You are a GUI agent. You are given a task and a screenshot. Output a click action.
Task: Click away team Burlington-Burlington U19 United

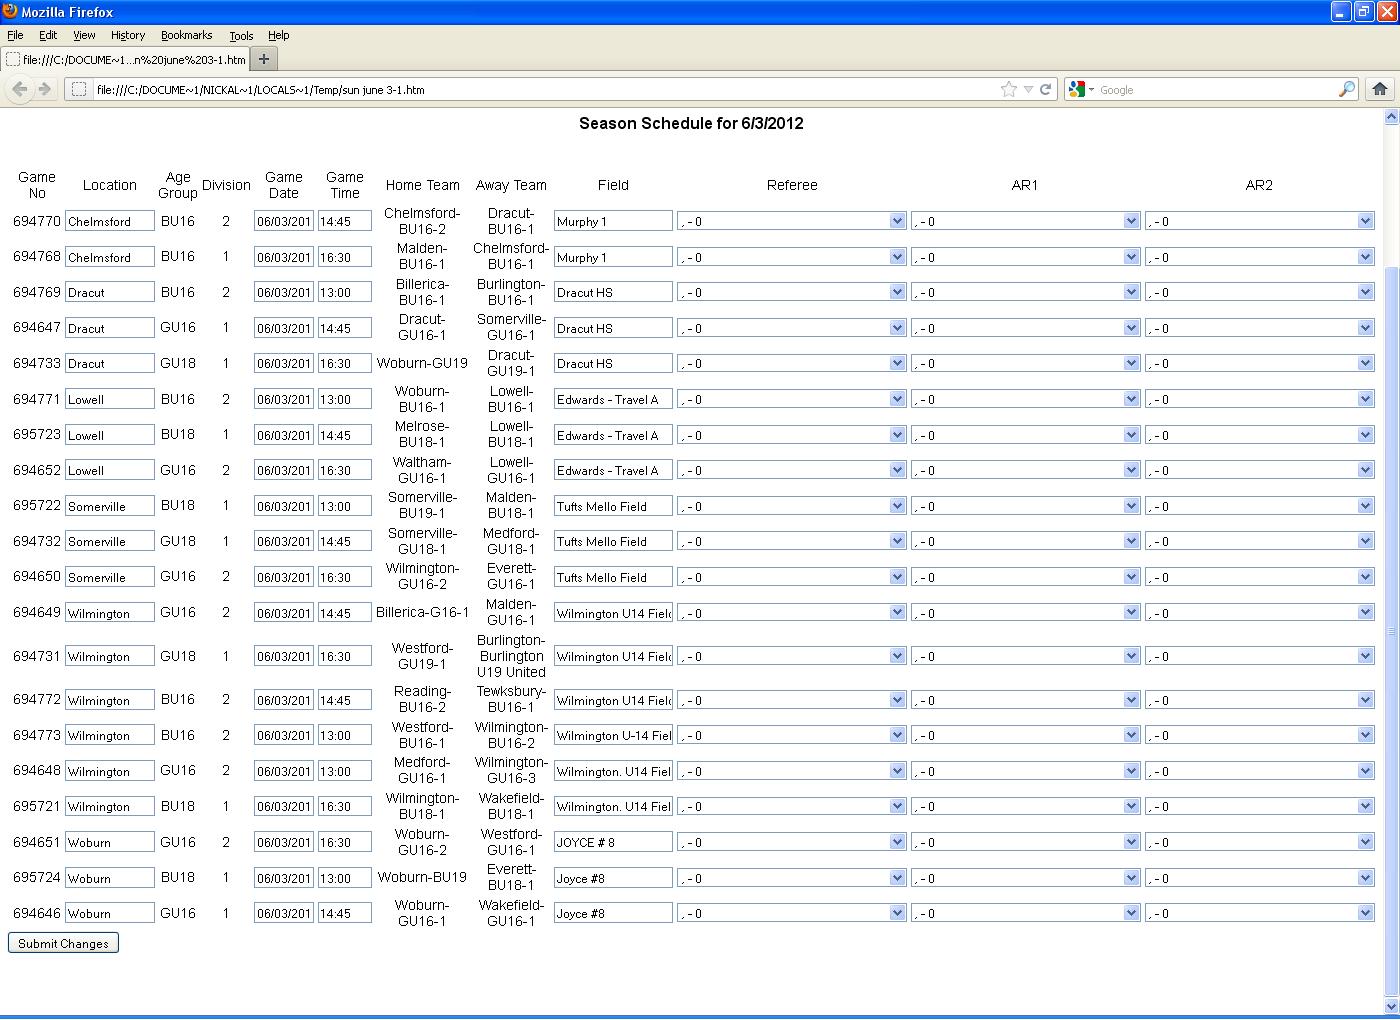[511, 656]
